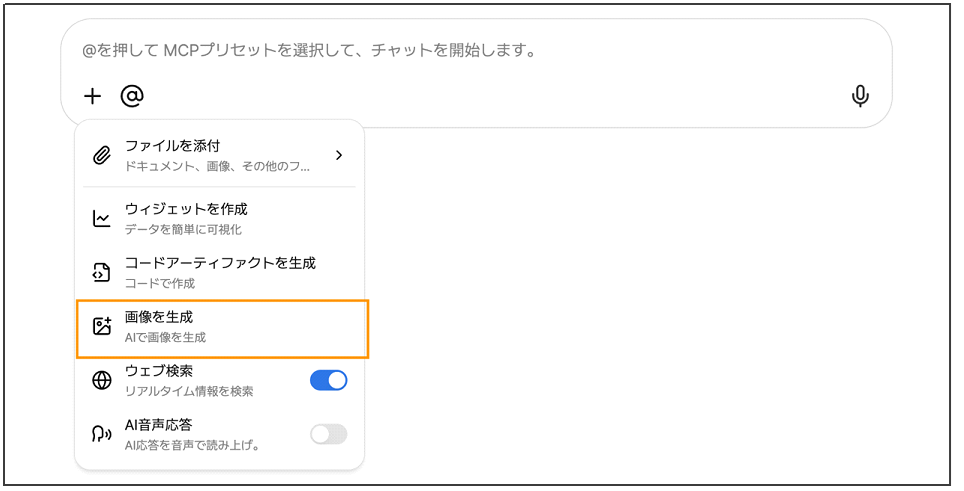Click the microphone icon in the chat box
The height and width of the screenshot is (491, 964).
859,96
